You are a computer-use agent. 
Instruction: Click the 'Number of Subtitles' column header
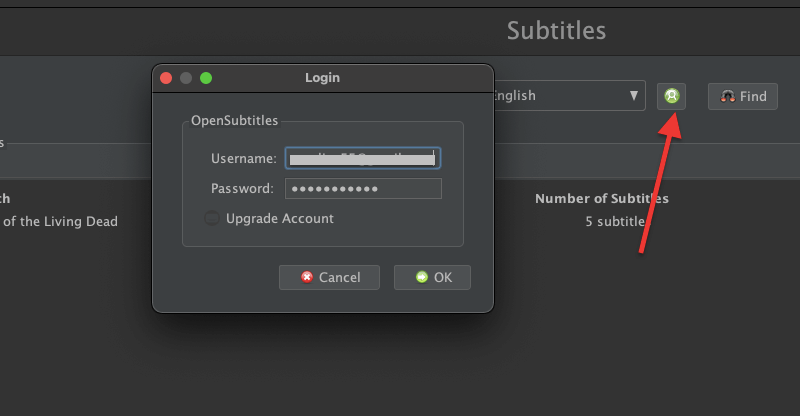[602, 199]
